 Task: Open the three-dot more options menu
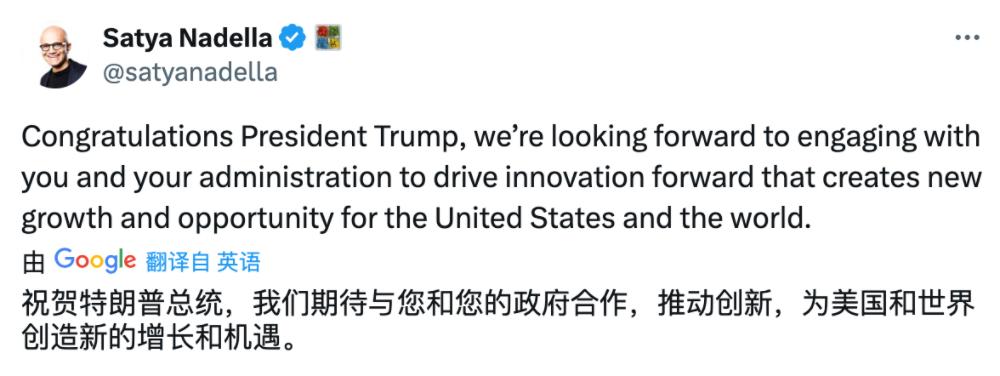coord(967,38)
